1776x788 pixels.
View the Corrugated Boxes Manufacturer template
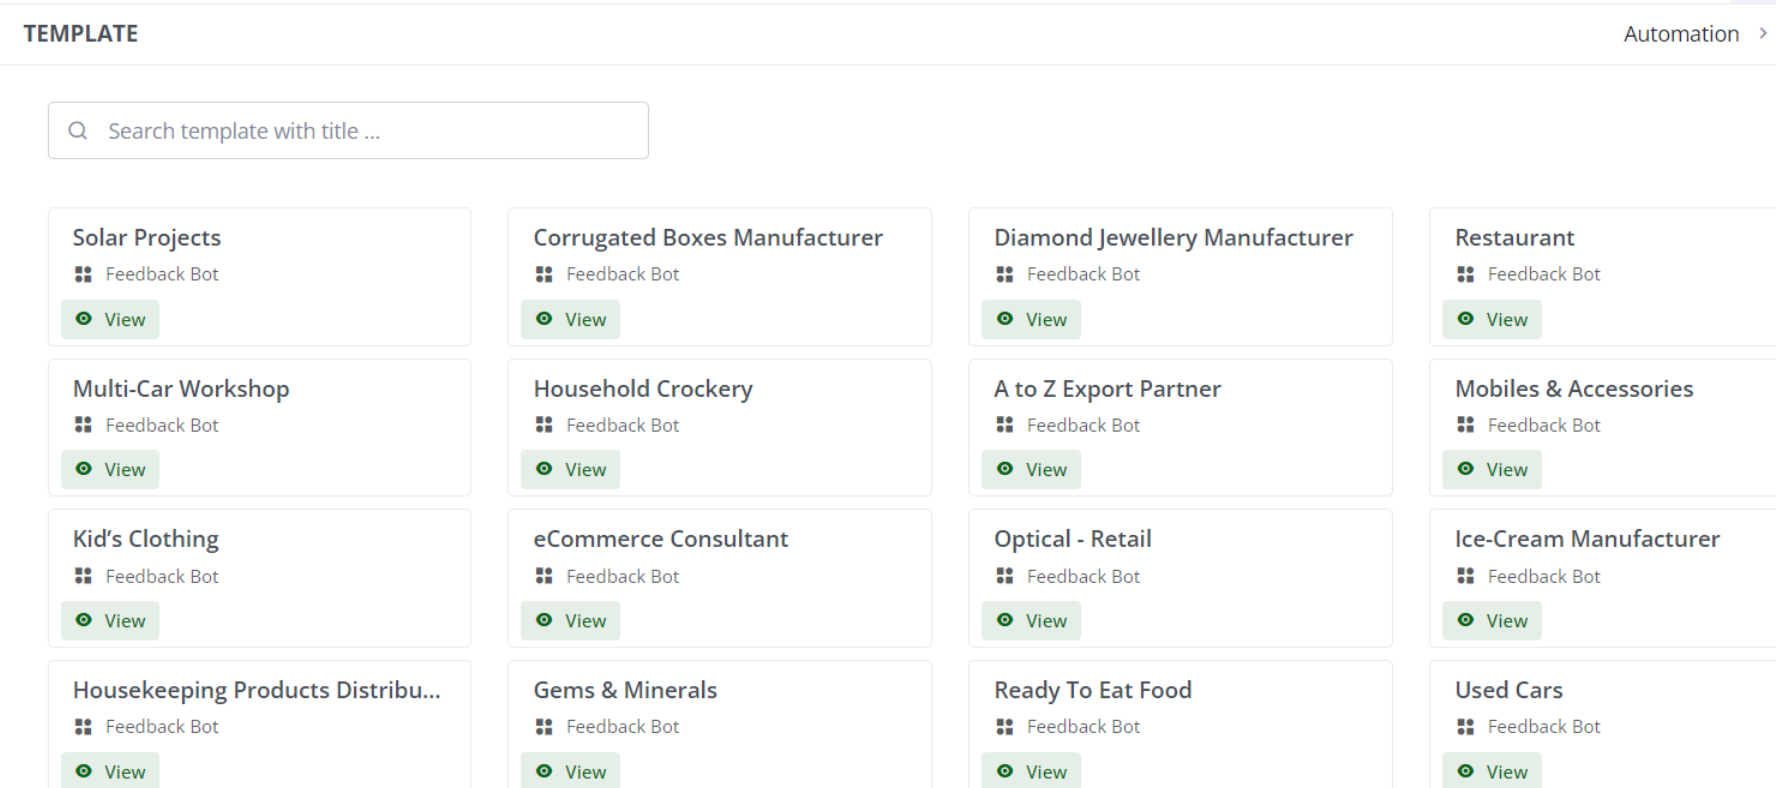(x=571, y=320)
